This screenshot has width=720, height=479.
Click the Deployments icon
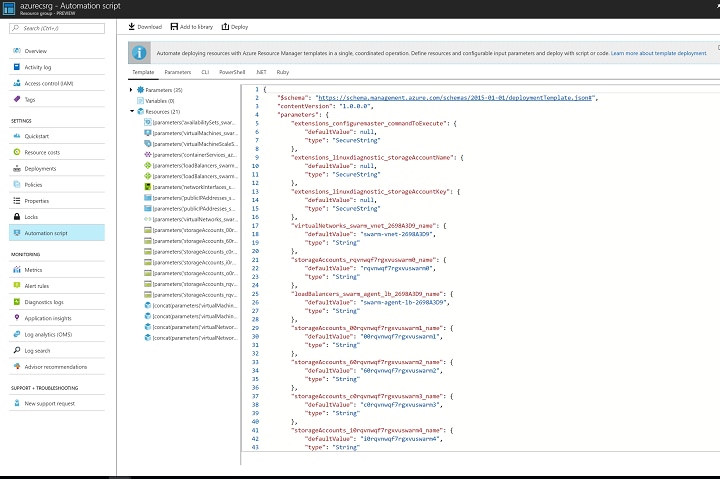point(17,169)
